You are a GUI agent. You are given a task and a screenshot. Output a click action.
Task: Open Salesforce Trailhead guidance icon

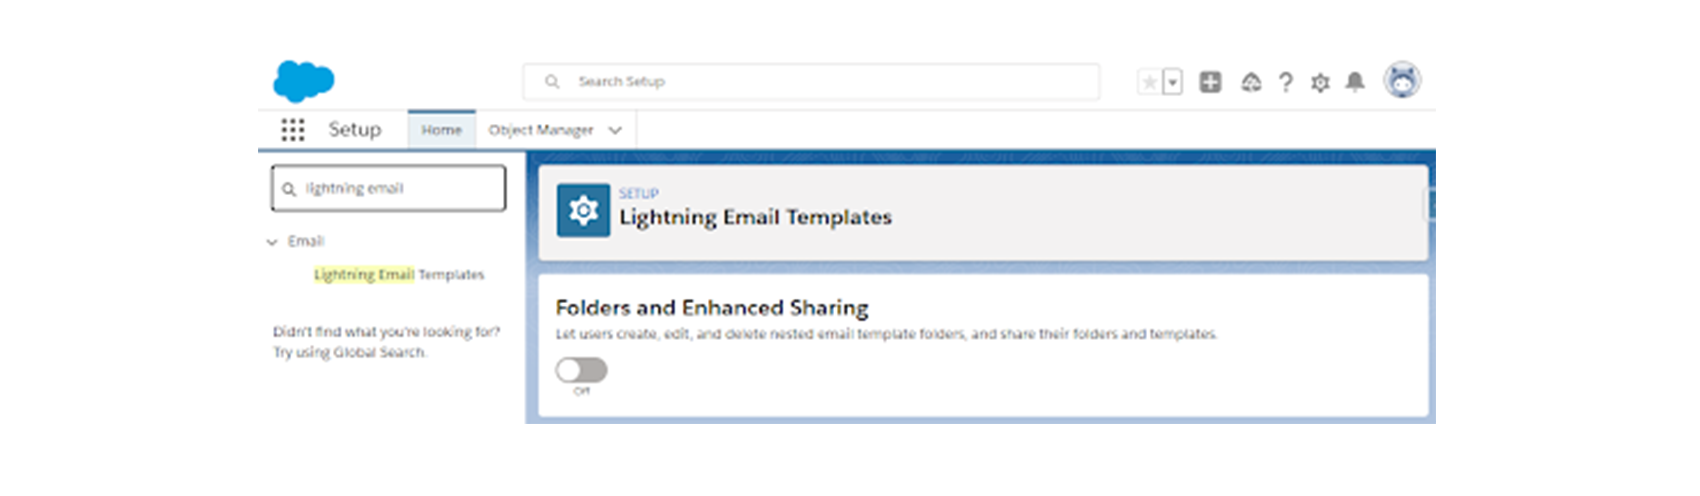(x=1251, y=82)
